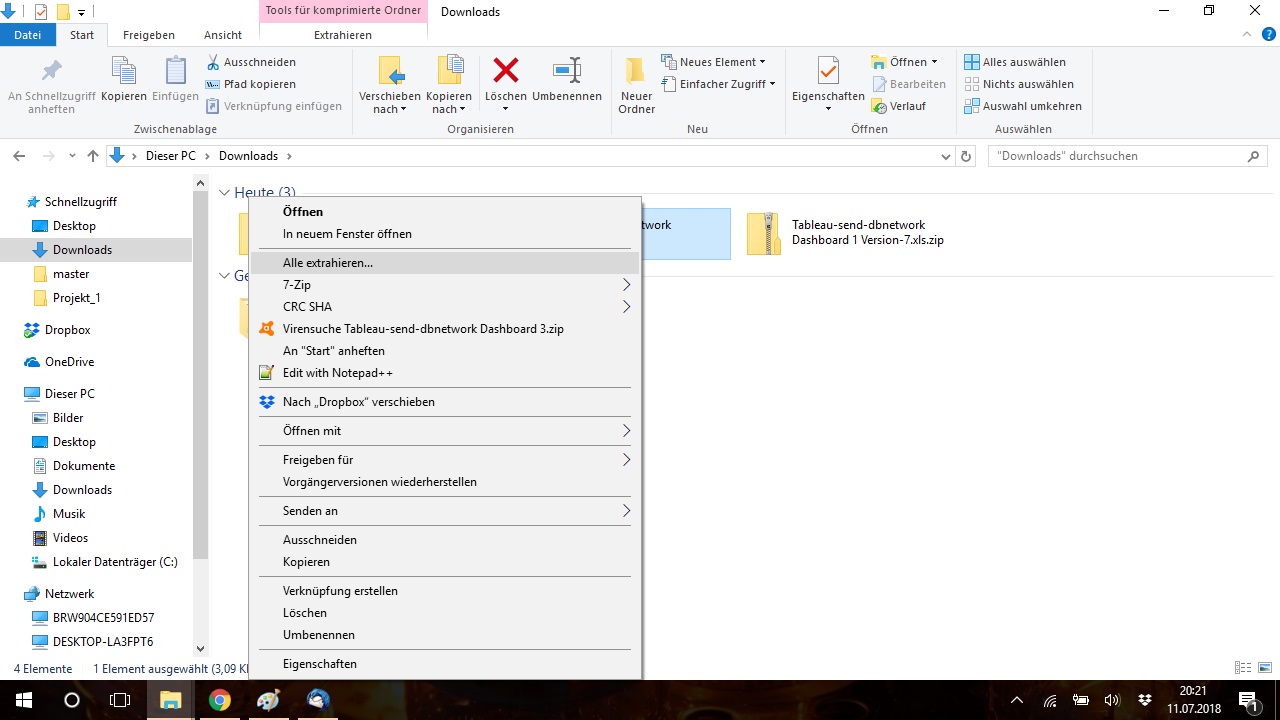Refresh the Downloads folder view

[x=966, y=156]
